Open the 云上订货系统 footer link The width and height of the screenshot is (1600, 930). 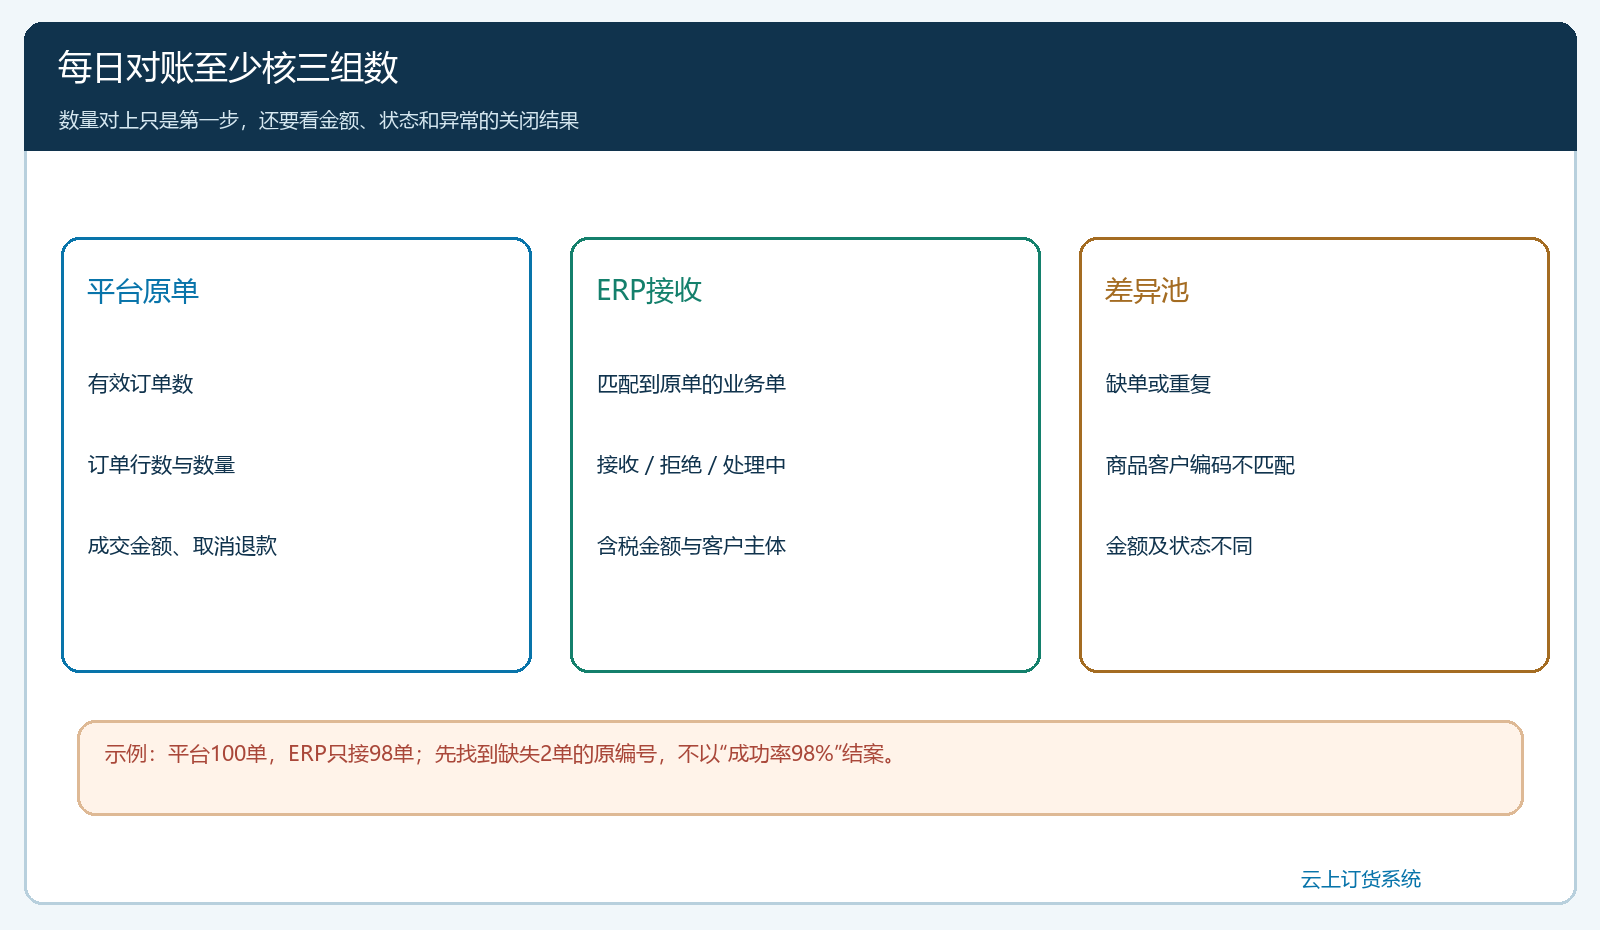click(x=1360, y=879)
